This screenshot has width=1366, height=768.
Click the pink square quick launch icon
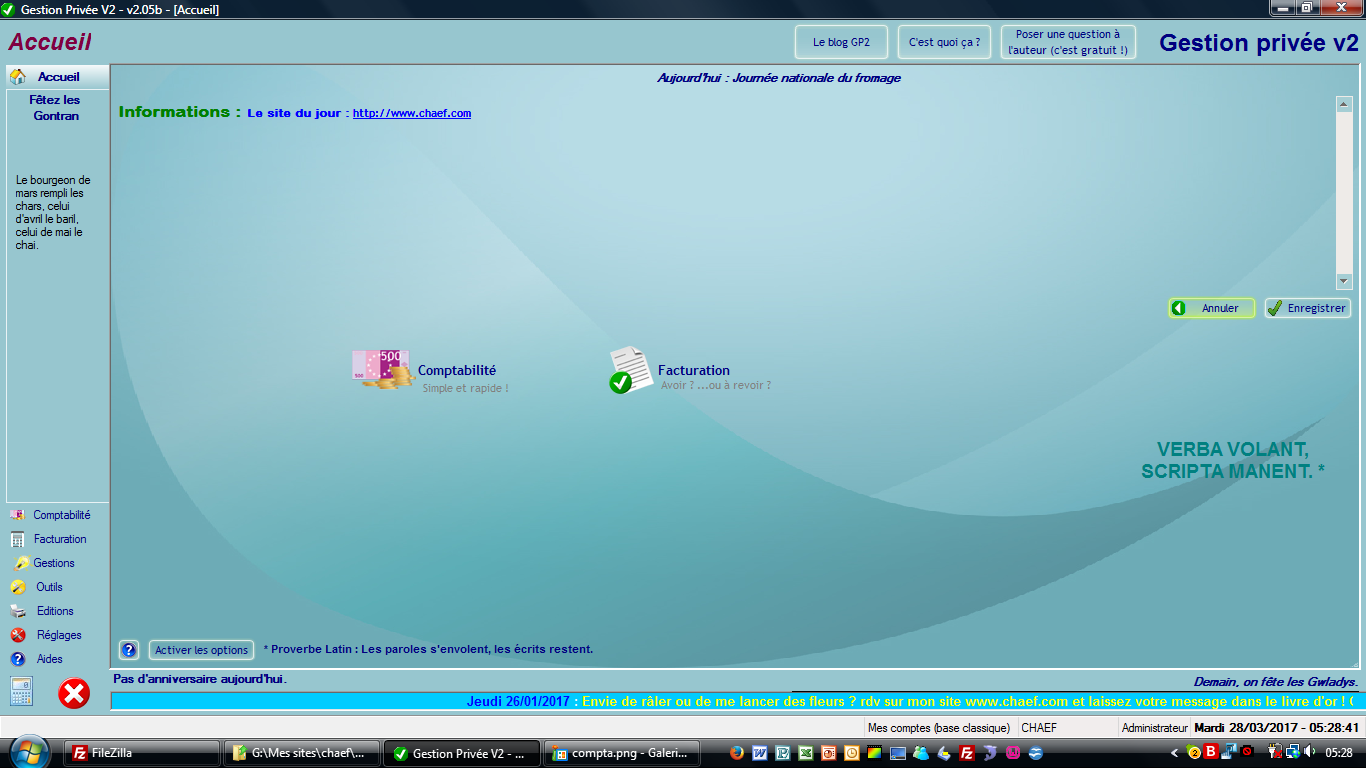tap(1013, 753)
